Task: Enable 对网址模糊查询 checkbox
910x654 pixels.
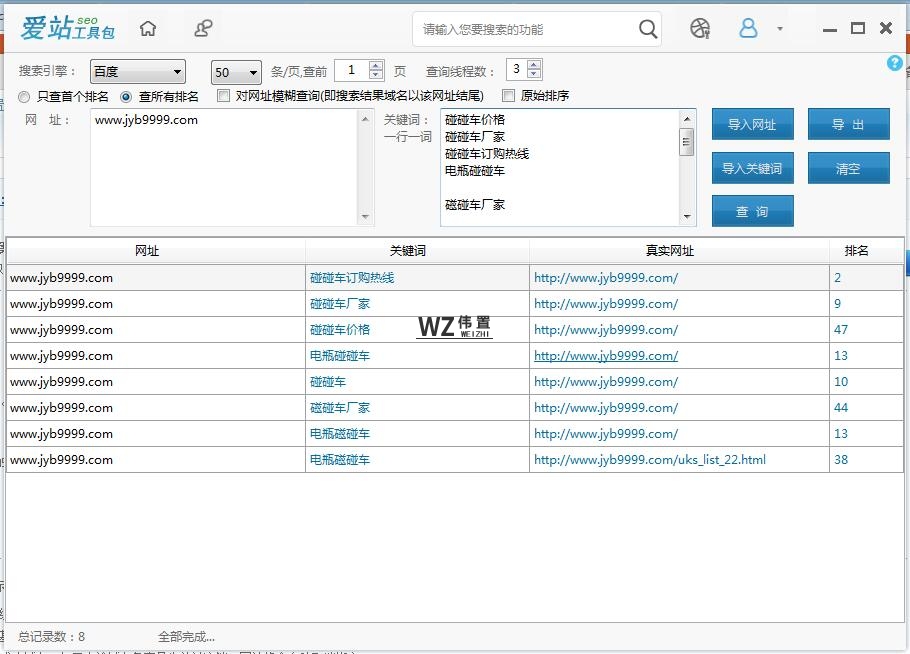Action: tap(224, 96)
